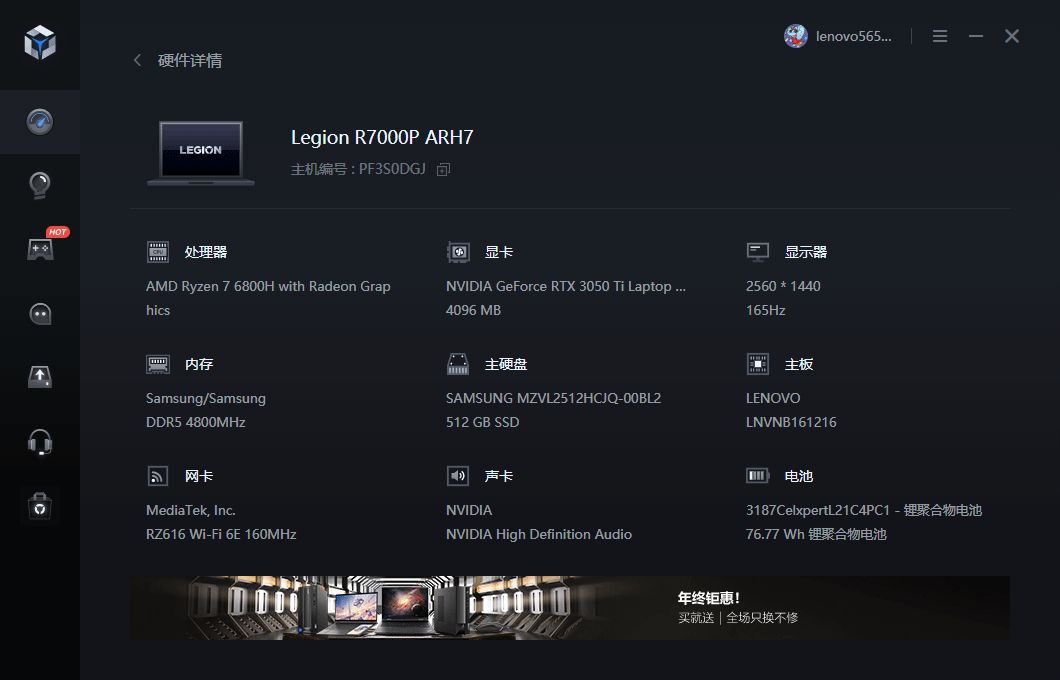Select RZ616 Wi-Fi 6E 160MHz text

(221, 534)
